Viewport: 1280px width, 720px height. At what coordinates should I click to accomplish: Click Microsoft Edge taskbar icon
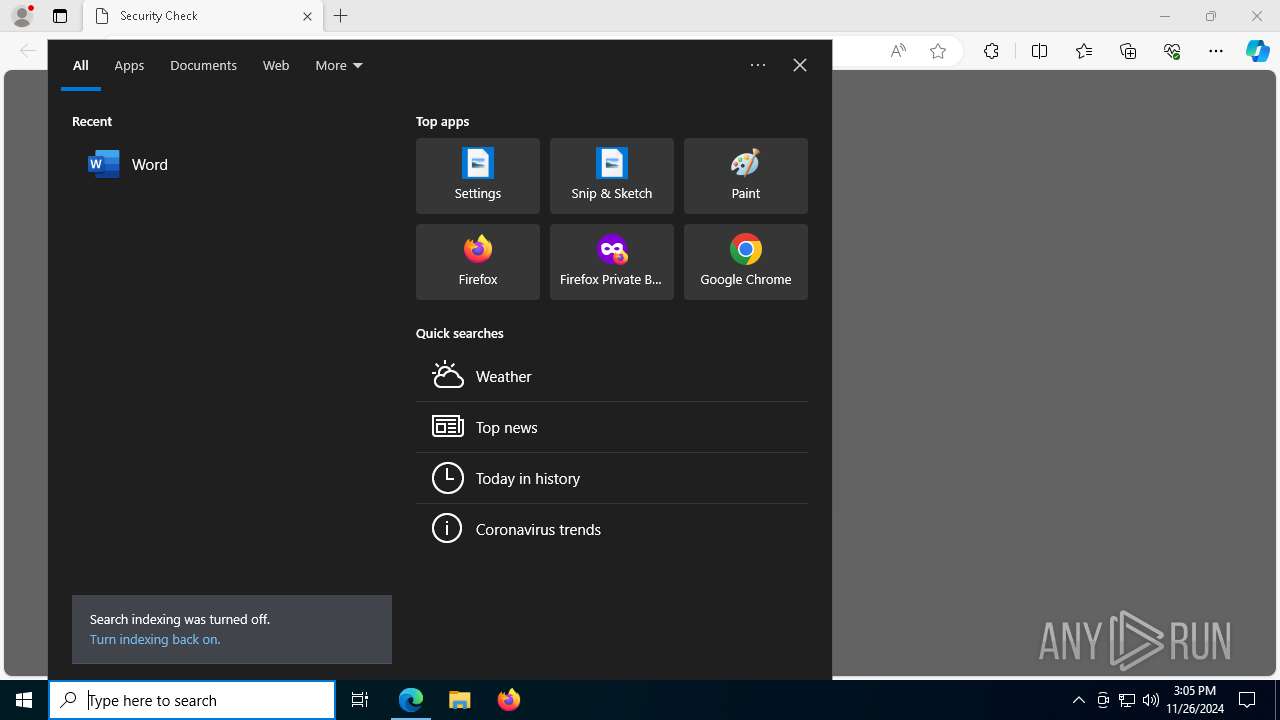point(411,700)
